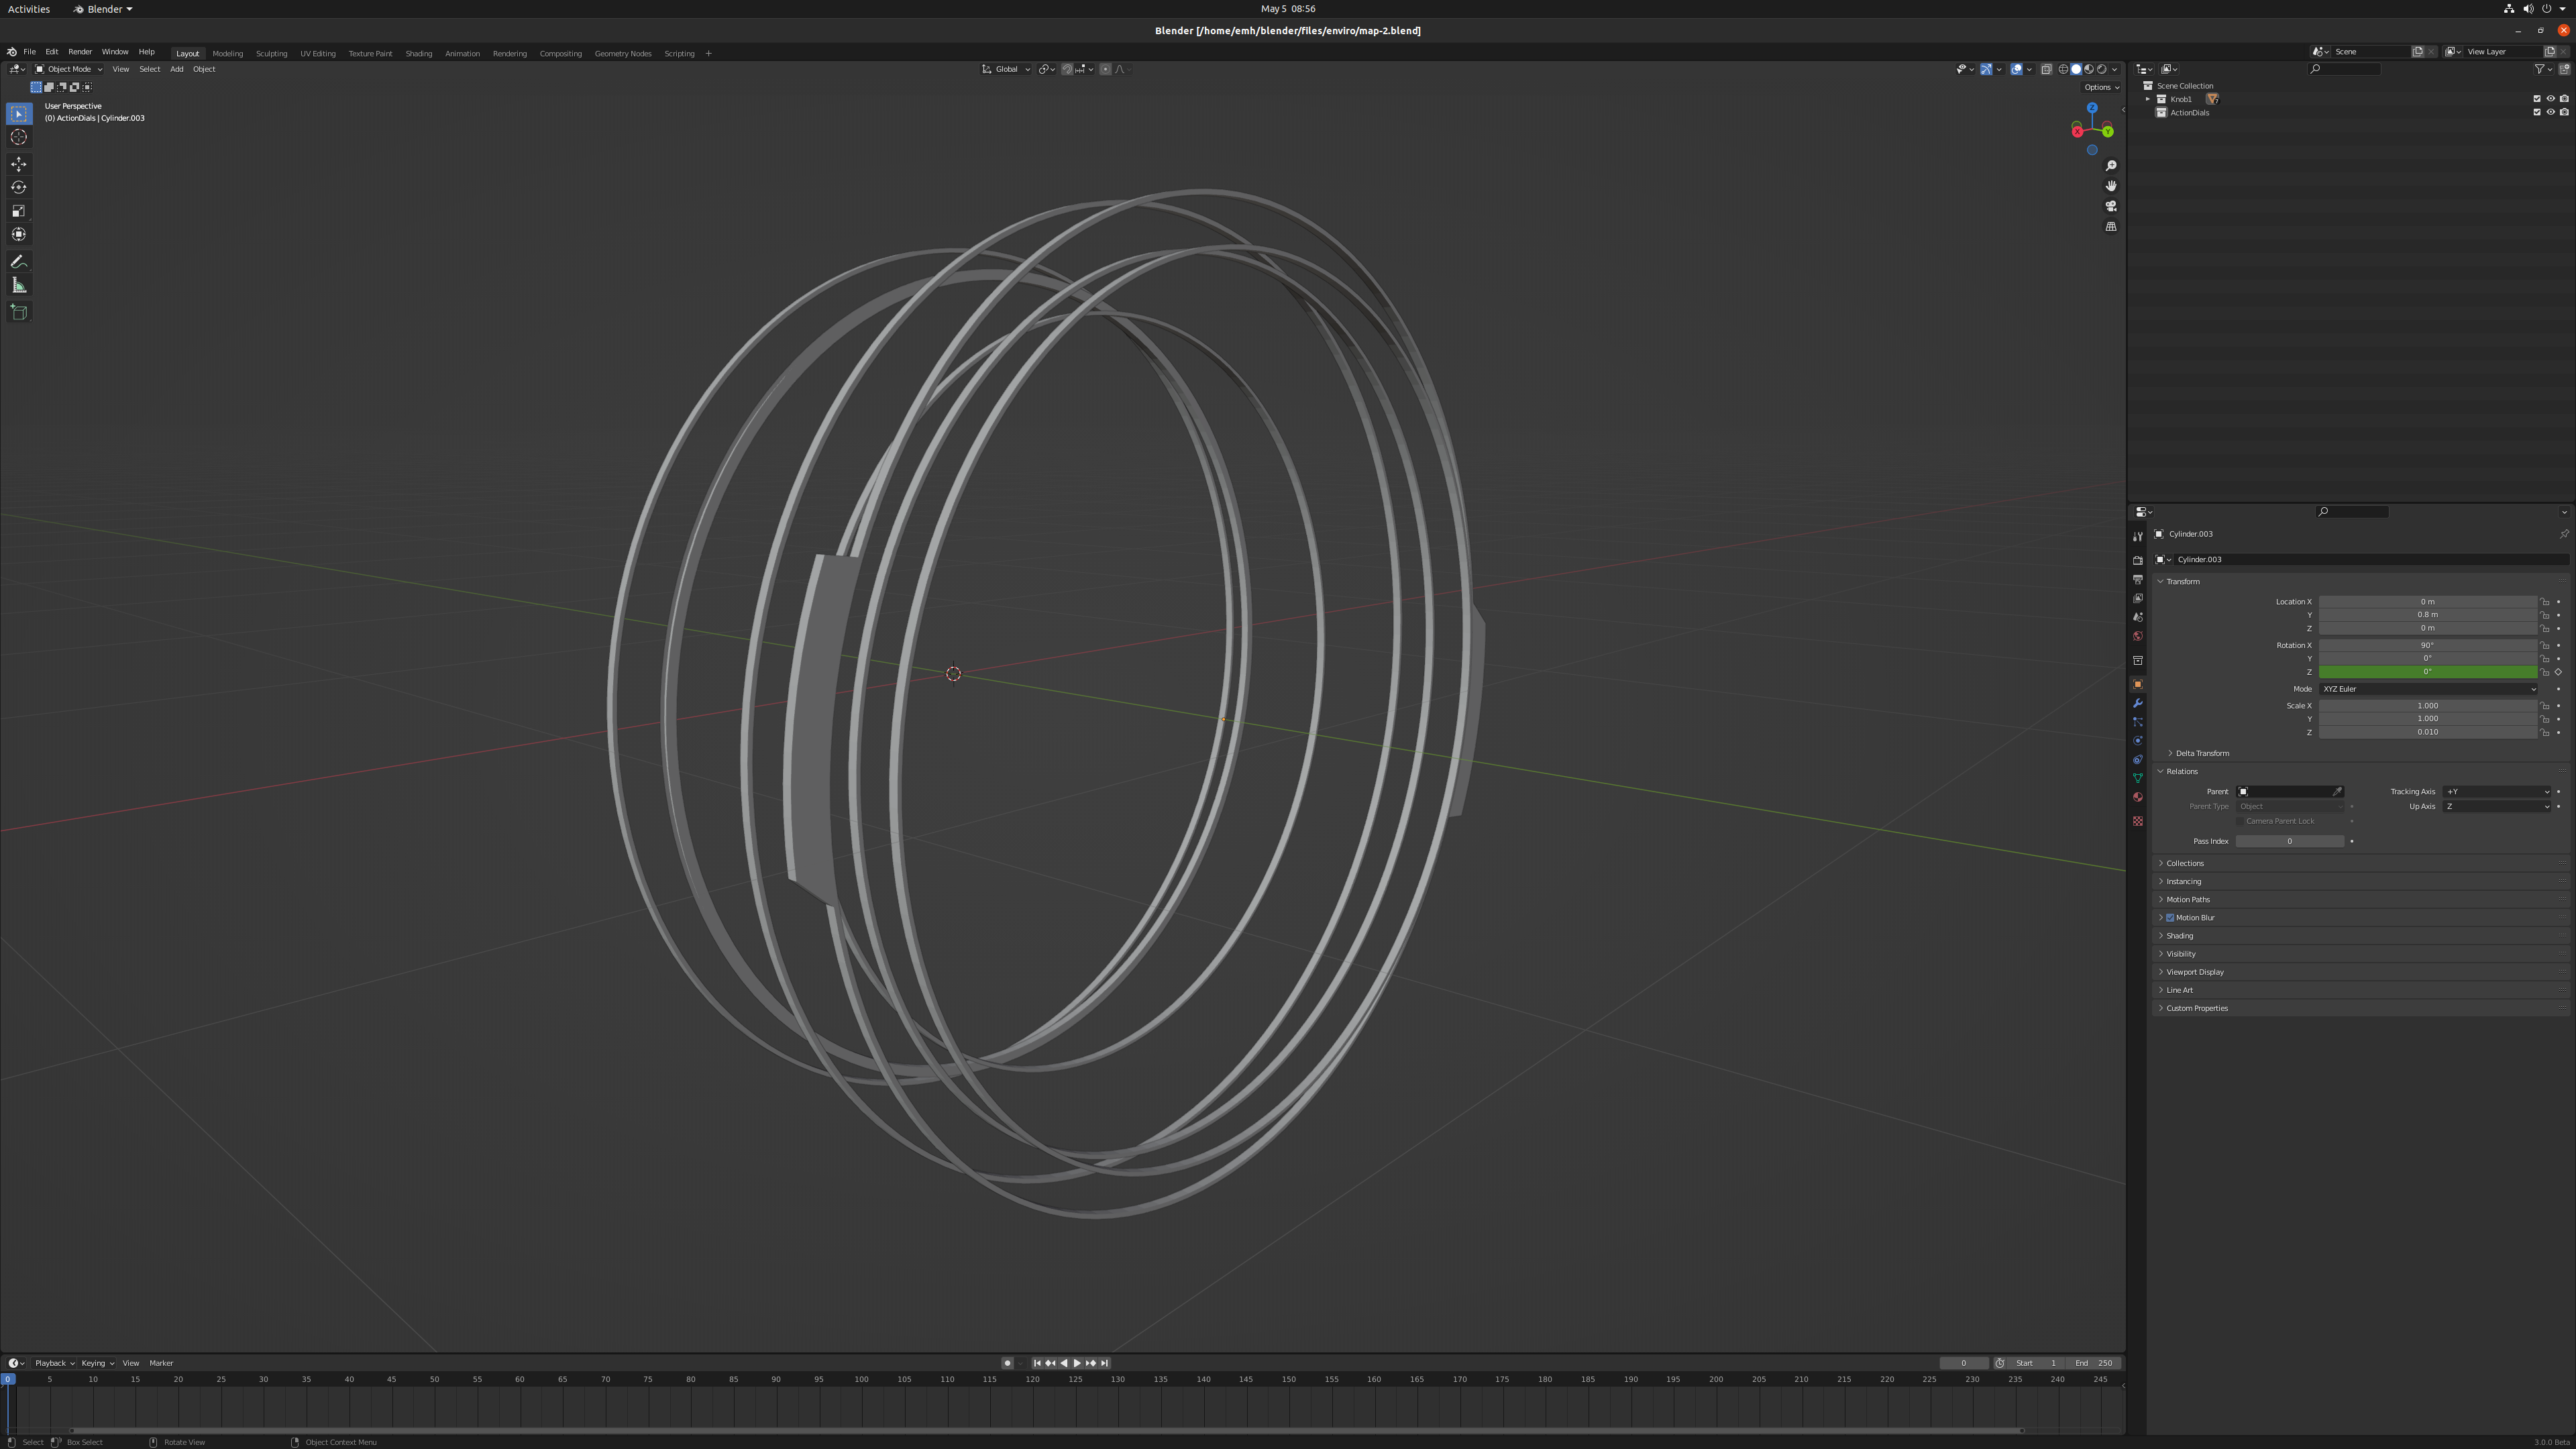2576x1449 pixels.
Task: Expand the Knob1 collection tree arrow
Action: (x=2147, y=99)
